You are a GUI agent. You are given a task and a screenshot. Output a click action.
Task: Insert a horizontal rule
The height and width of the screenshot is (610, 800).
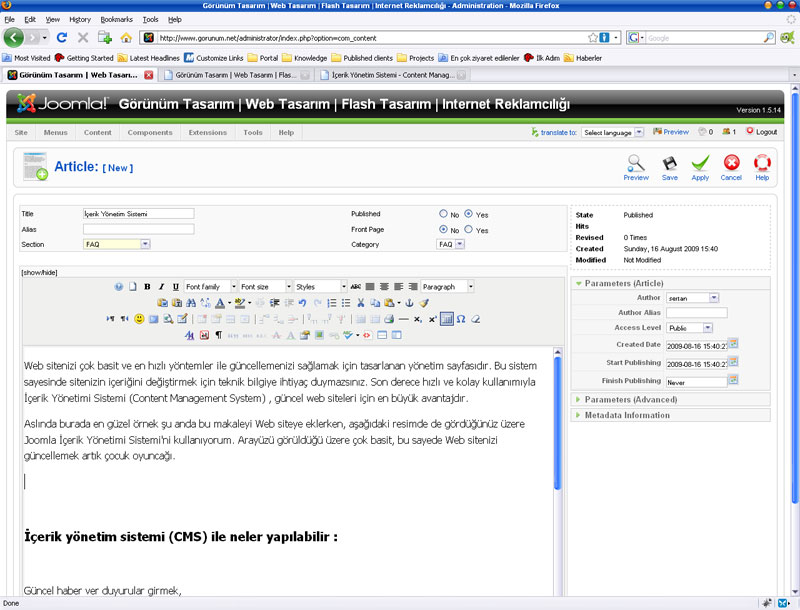404,319
